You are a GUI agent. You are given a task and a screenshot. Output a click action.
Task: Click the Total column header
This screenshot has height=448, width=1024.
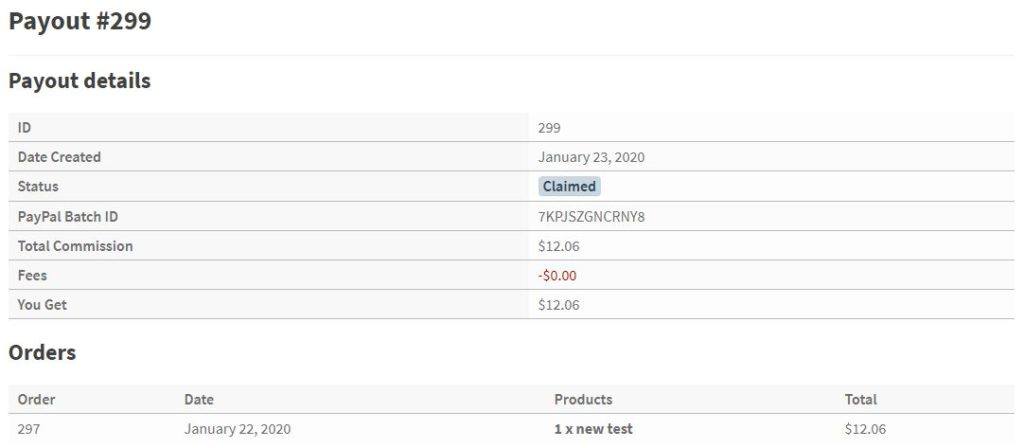click(x=861, y=399)
